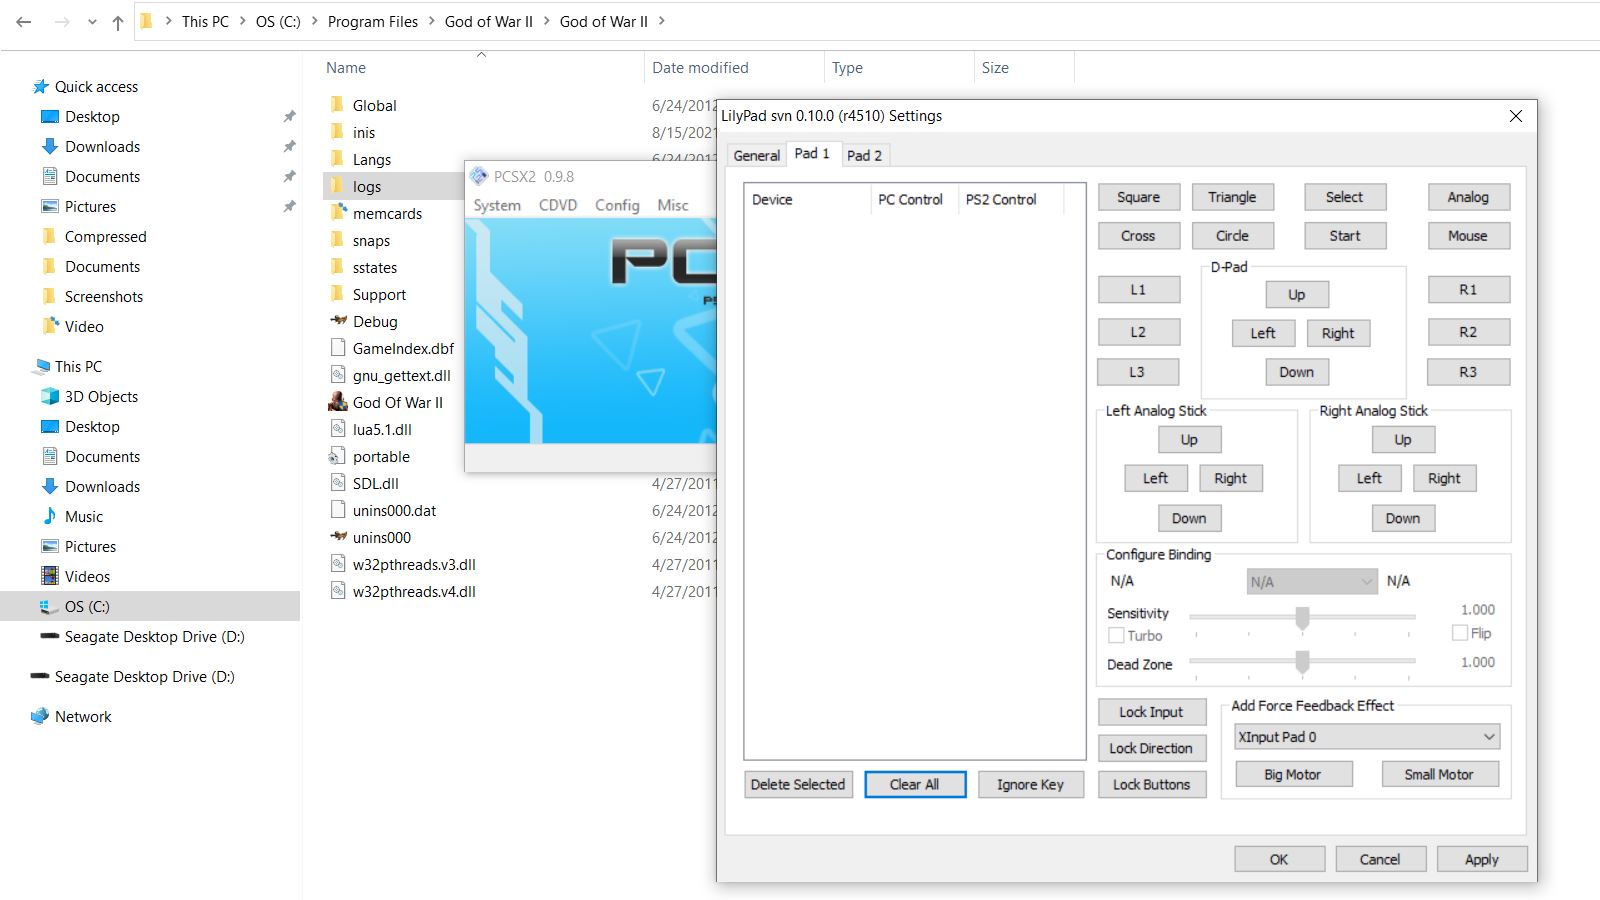The height and width of the screenshot is (900, 1600).
Task: Open the Config menu in PCSX2
Action: tap(617, 205)
